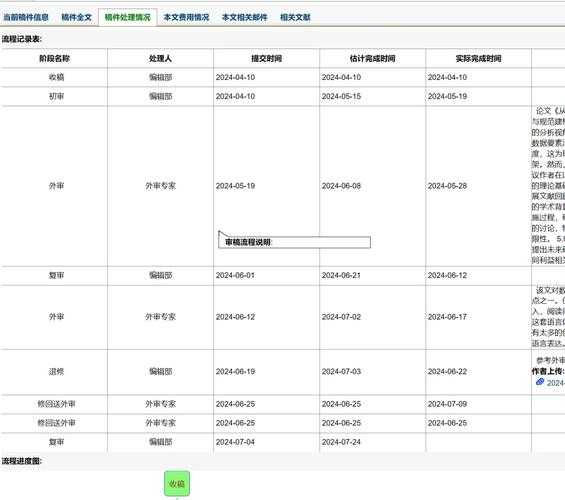Viewport: 565px width, 500px height.
Task: Click 复审 stage submitted 2024-06-01
Action: point(56,275)
